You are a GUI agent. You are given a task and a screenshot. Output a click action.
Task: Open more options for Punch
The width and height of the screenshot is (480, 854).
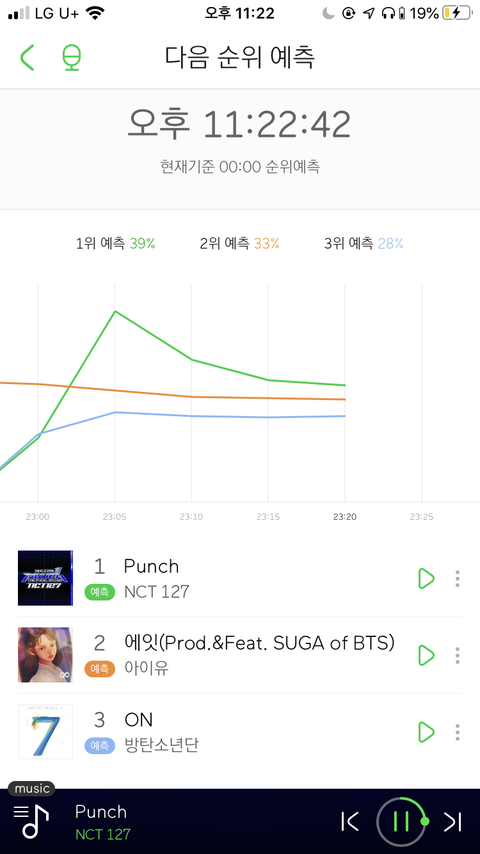coord(457,578)
